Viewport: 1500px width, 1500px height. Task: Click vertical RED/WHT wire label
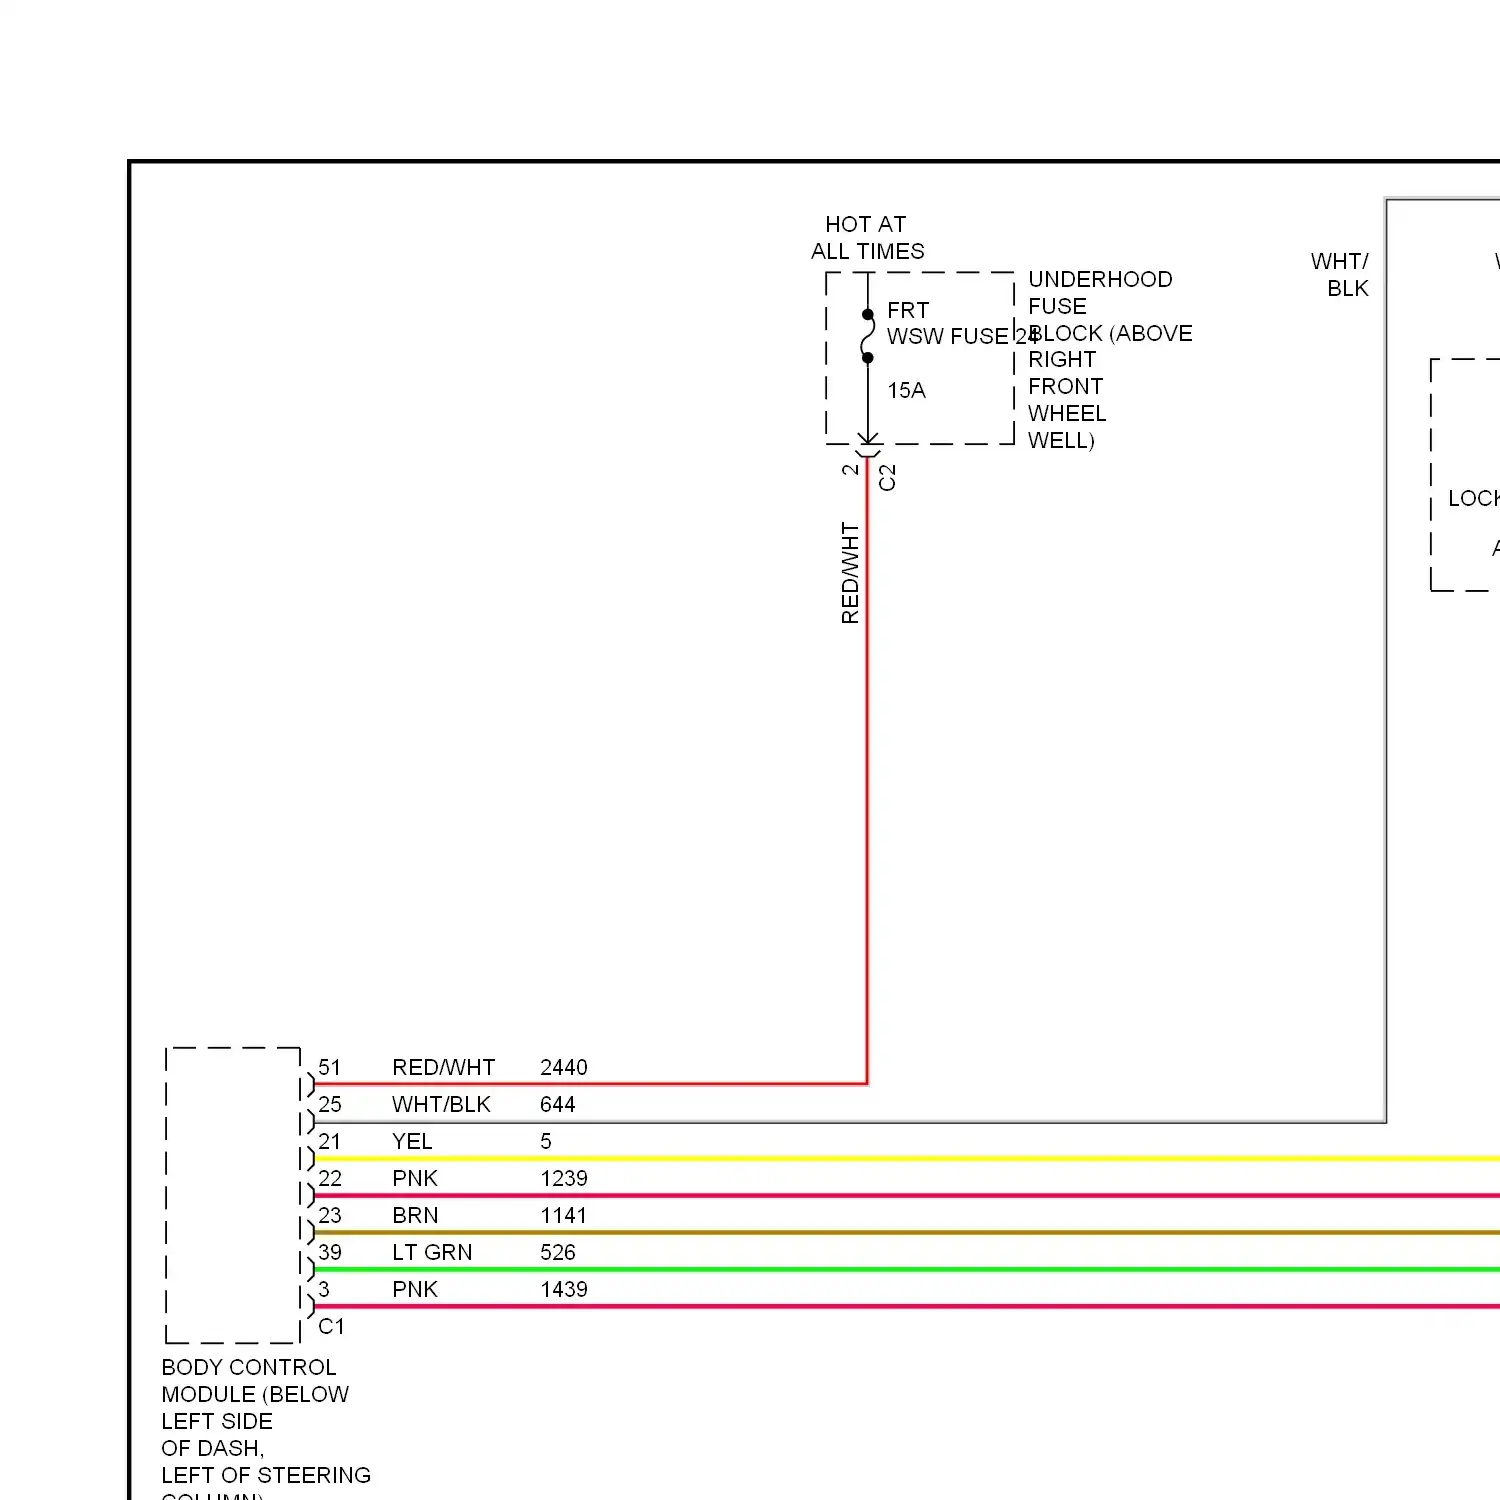pos(850,573)
